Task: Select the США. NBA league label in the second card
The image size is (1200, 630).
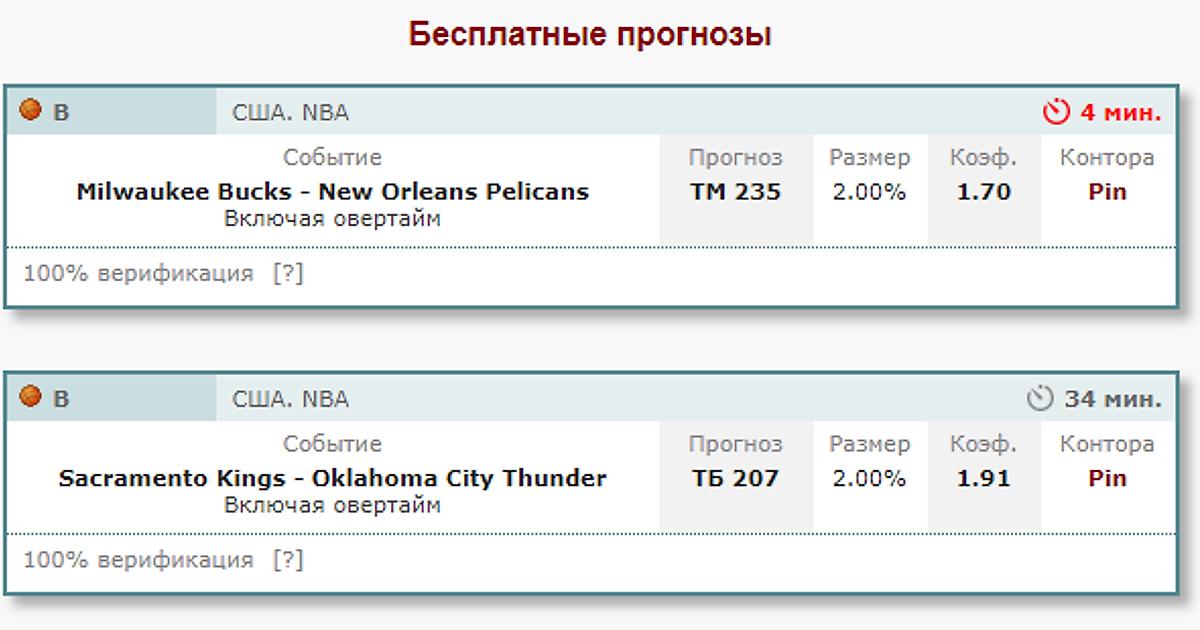Action: tap(290, 399)
